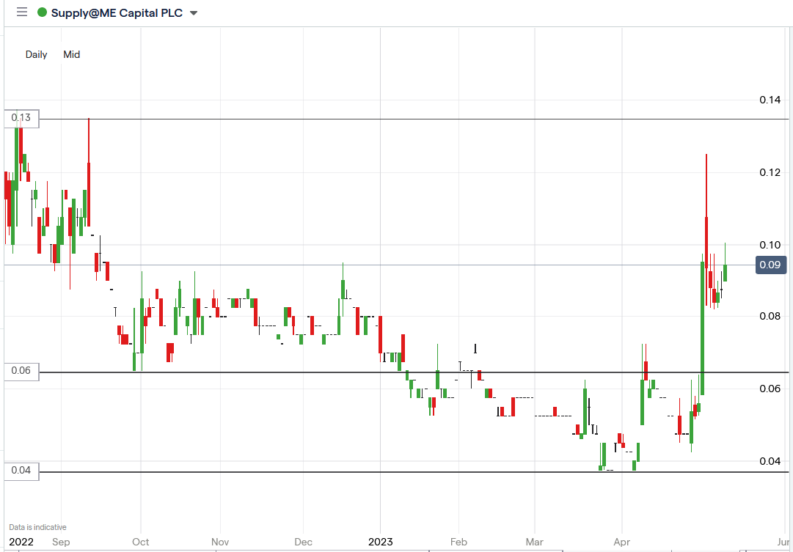Click the Feb label on time axis

pos(458,542)
